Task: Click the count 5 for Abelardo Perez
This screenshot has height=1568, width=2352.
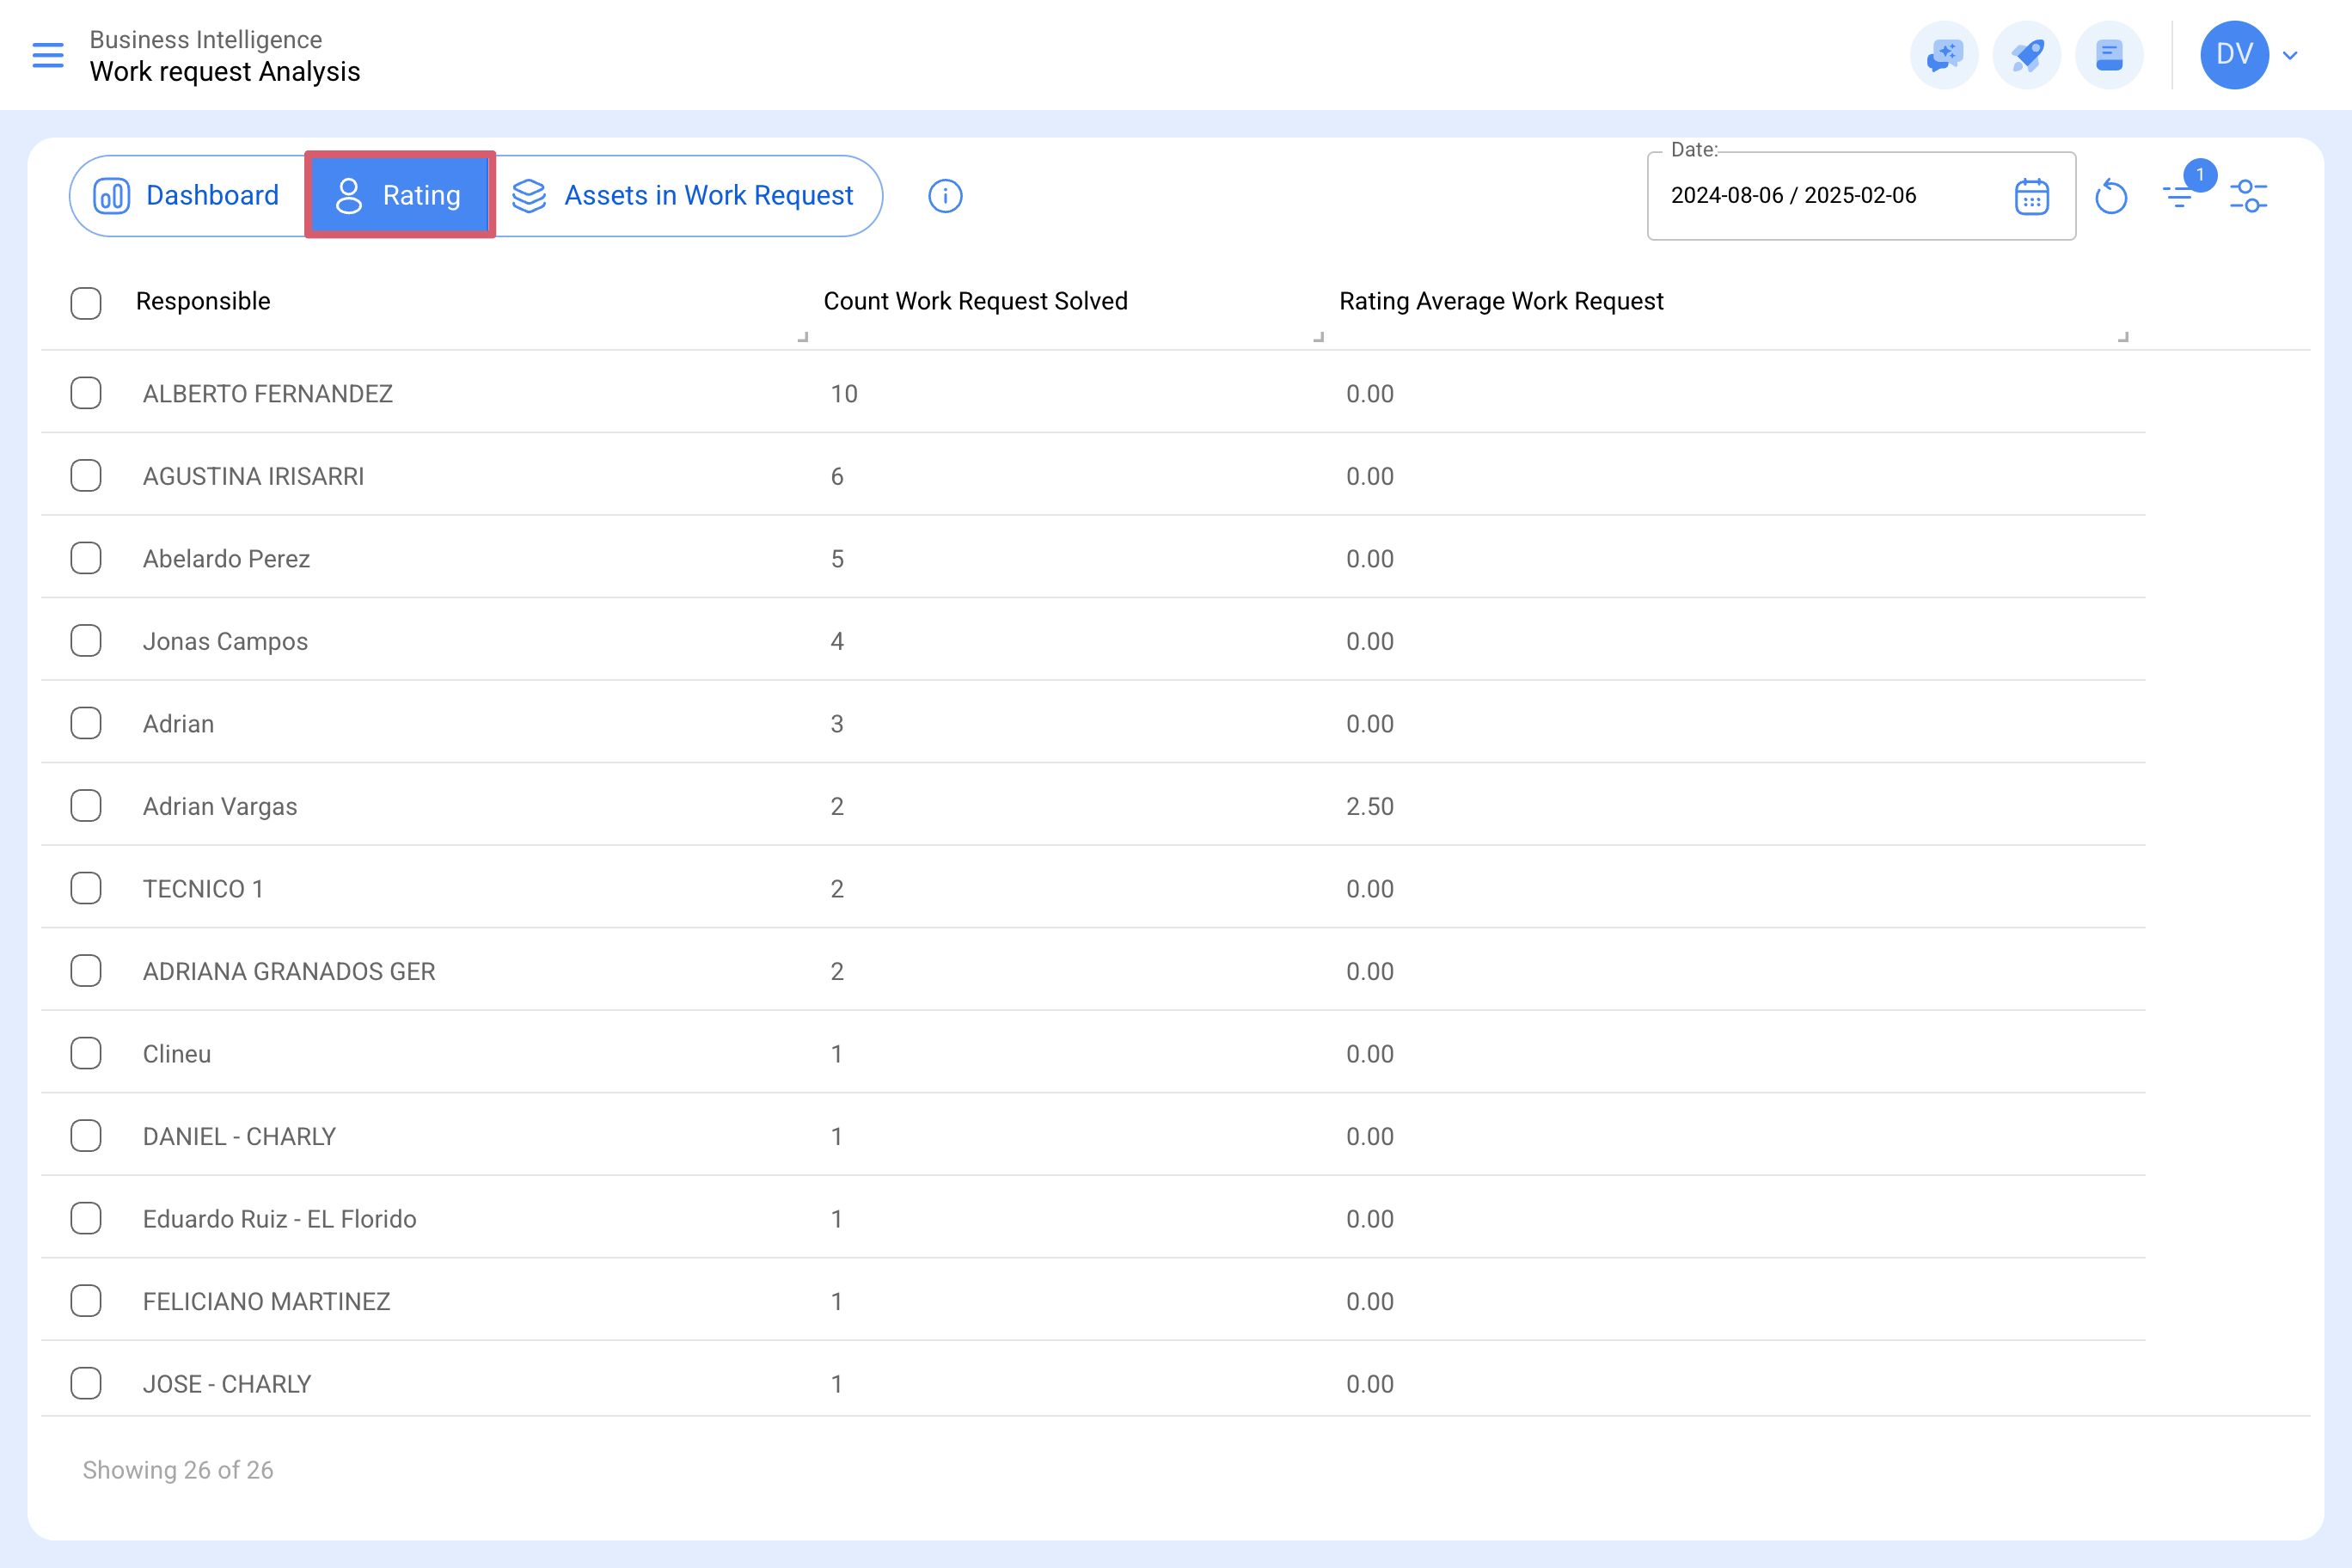Action: pyautogui.click(x=837, y=559)
